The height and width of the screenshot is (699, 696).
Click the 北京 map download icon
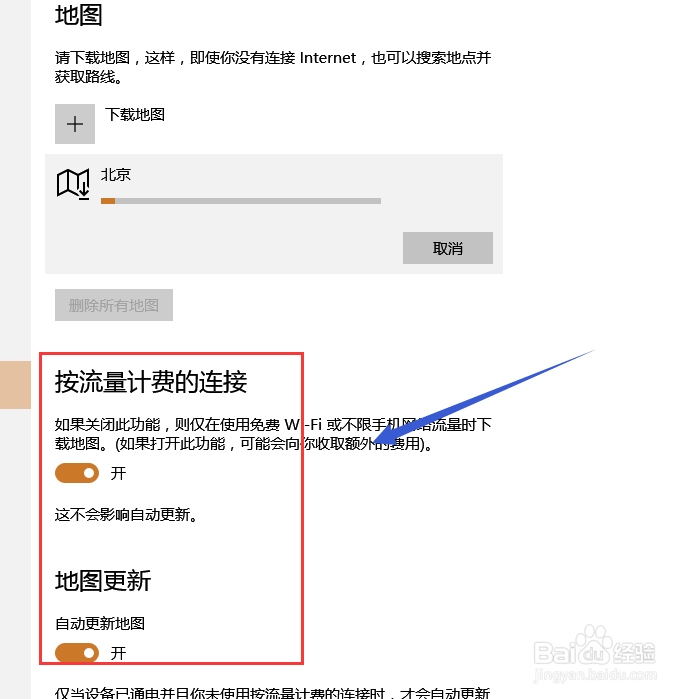(73, 184)
